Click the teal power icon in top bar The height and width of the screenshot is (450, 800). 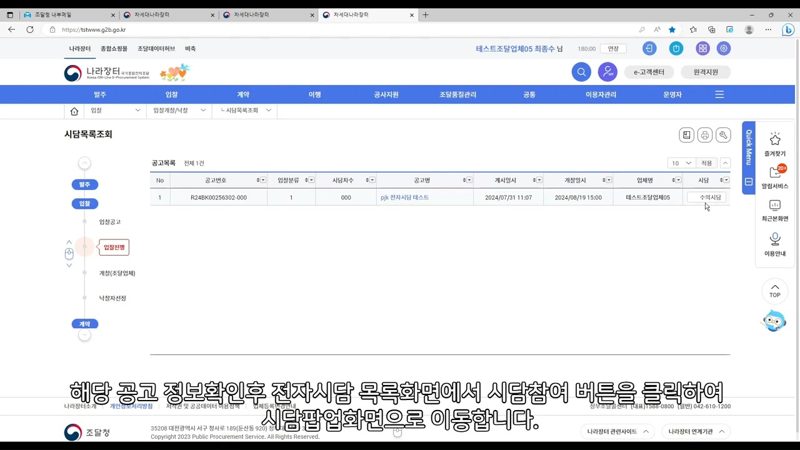coord(676,48)
